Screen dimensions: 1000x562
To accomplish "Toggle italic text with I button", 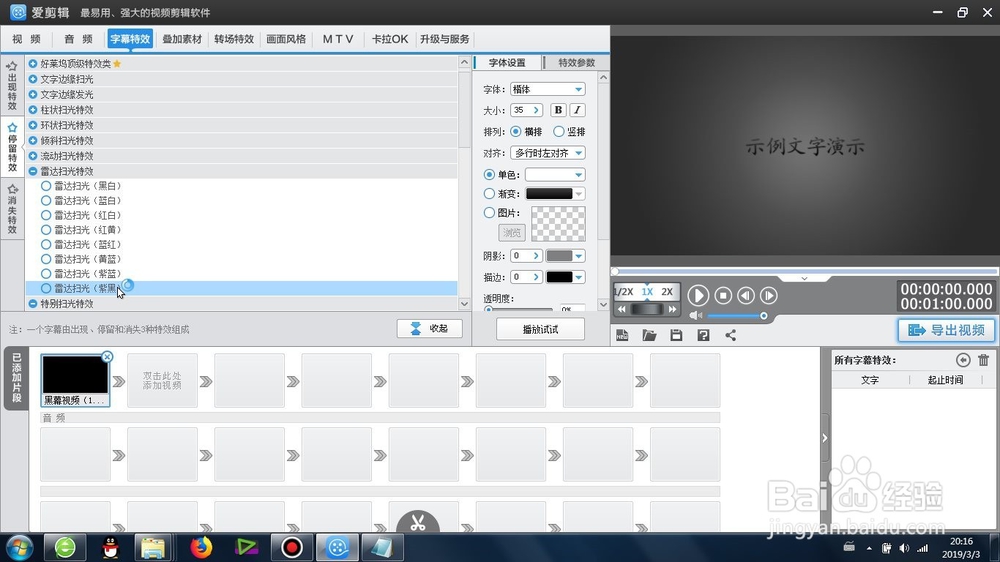I will tap(577, 110).
